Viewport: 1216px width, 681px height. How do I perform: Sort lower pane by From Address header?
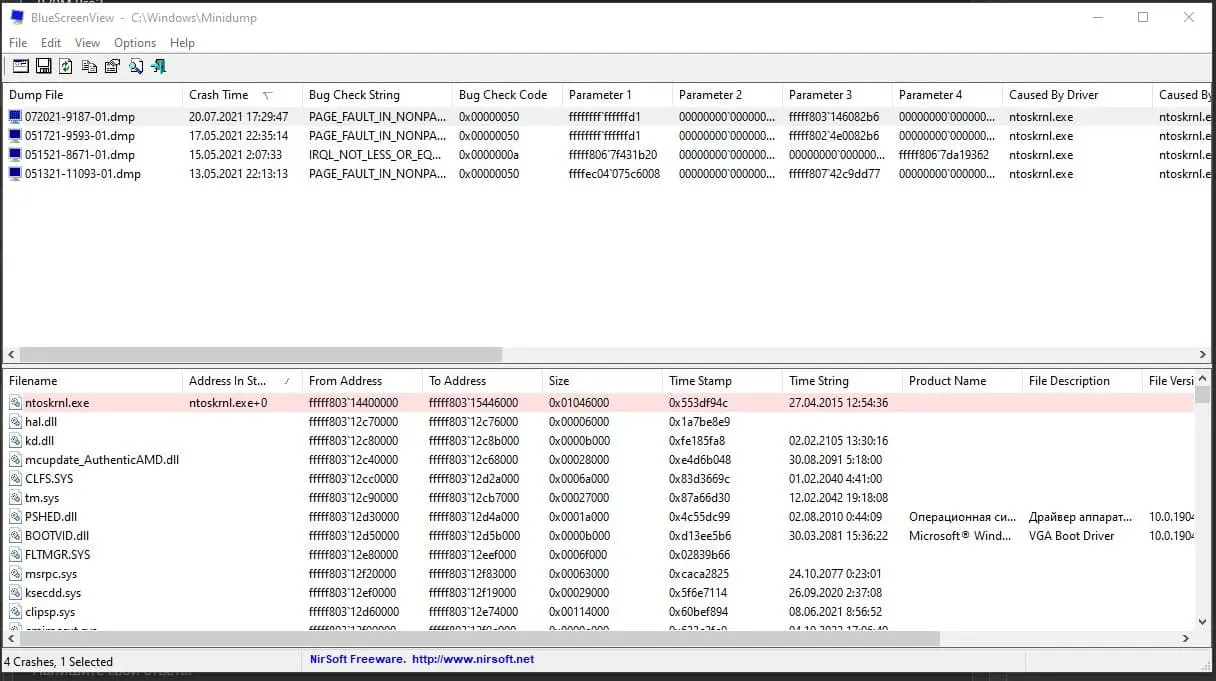click(x=363, y=381)
